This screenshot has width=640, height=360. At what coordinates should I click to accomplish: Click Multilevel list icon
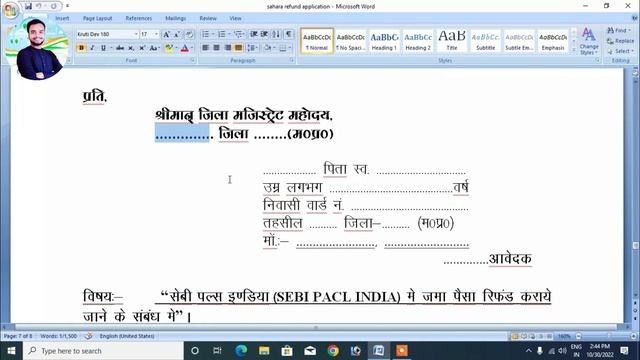point(238,34)
